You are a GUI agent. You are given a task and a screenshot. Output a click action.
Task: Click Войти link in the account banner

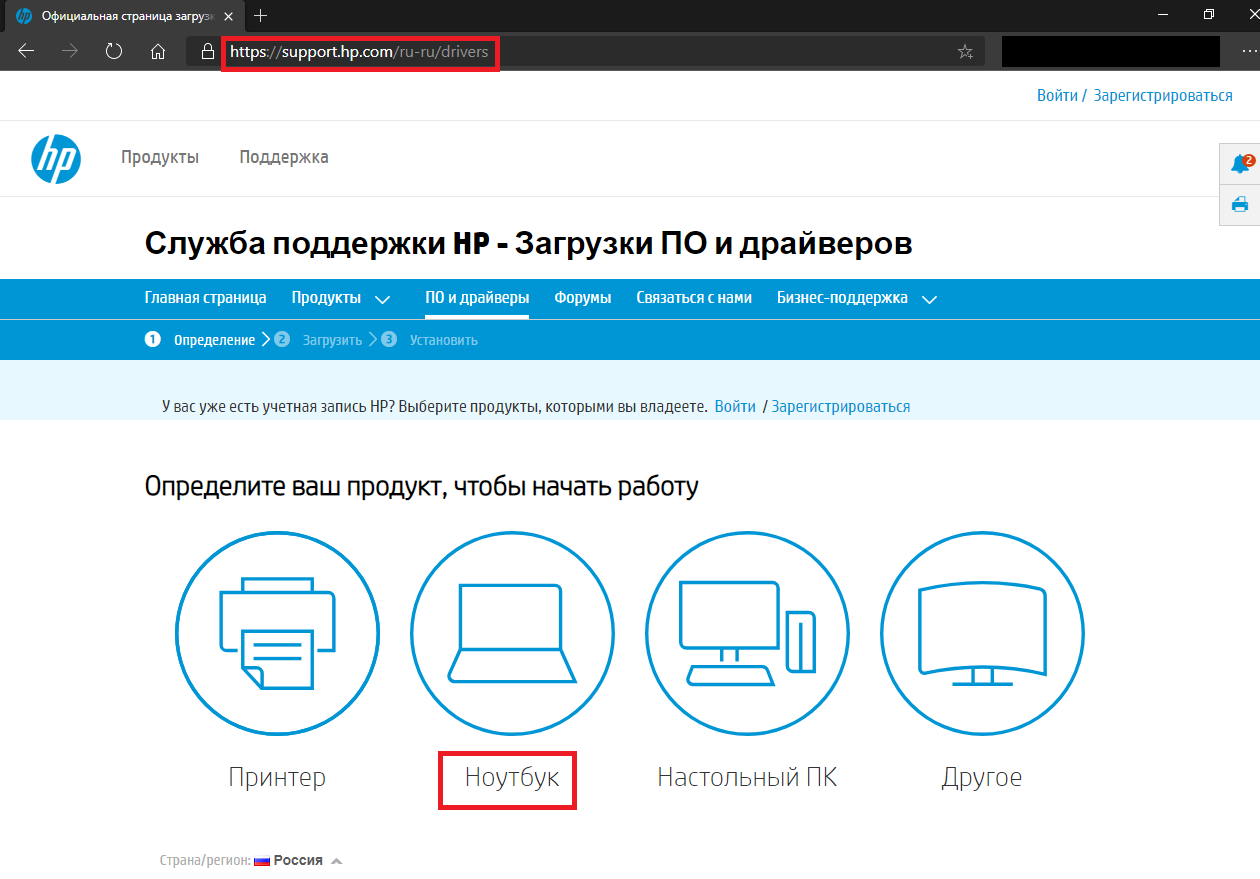735,407
